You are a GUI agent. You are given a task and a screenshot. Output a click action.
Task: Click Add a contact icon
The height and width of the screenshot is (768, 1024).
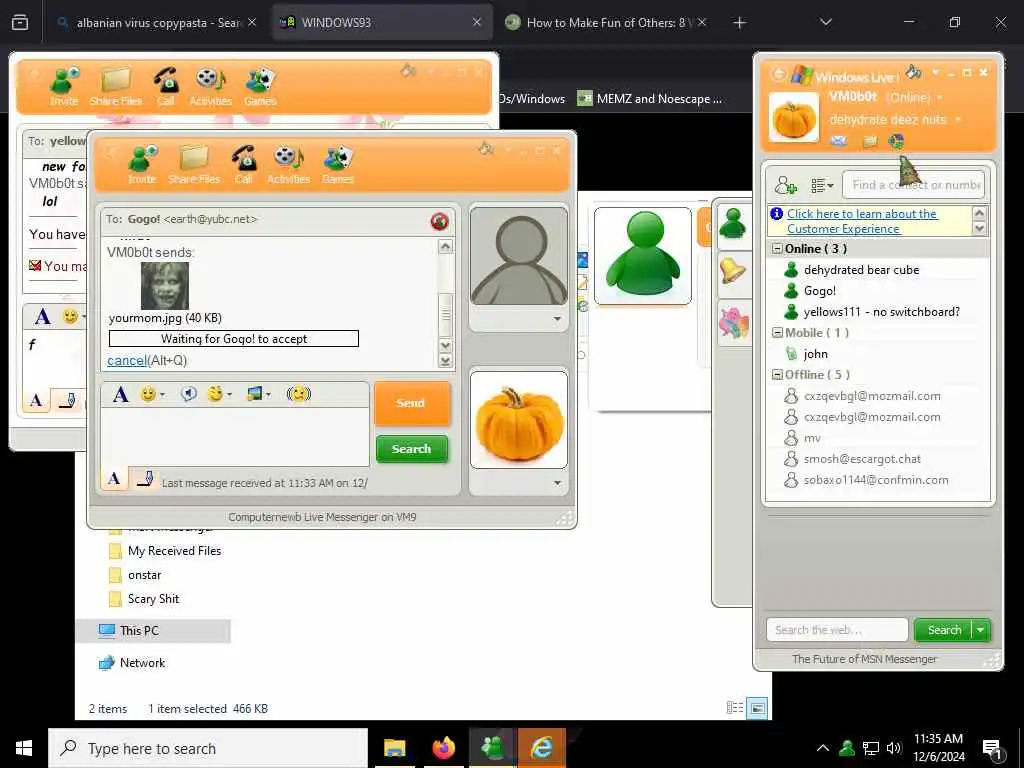point(786,185)
